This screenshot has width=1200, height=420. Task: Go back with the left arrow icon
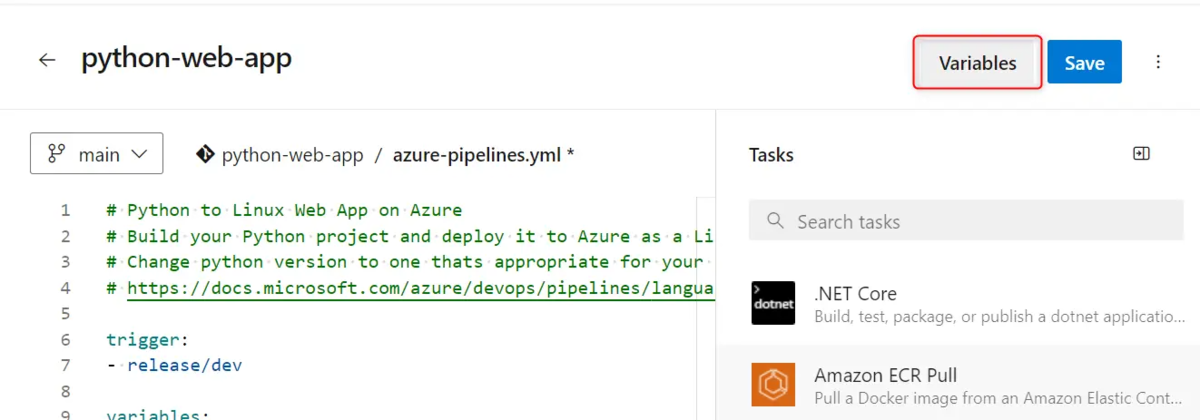(x=47, y=60)
